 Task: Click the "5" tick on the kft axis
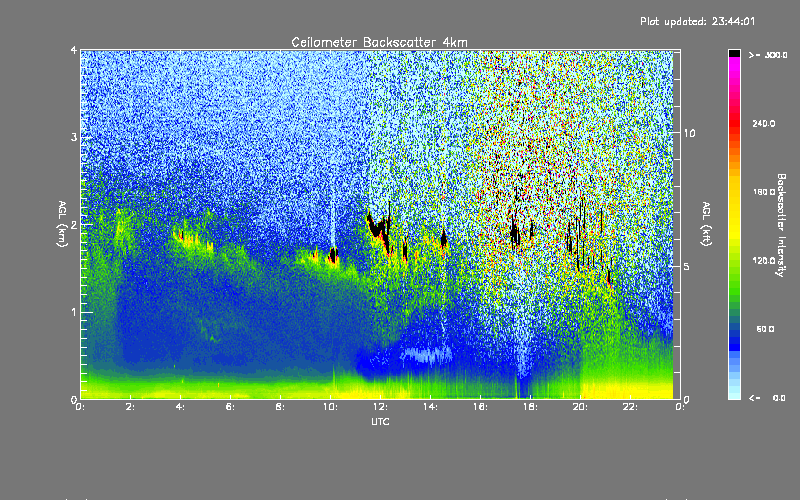(x=687, y=267)
